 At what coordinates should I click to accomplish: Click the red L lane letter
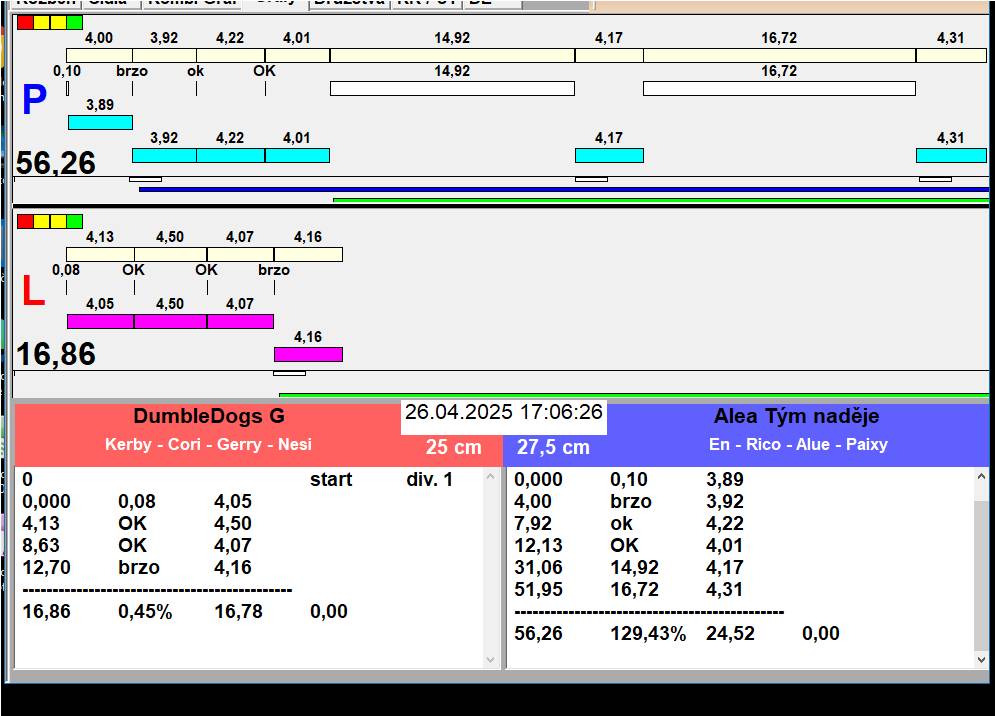coord(33,291)
